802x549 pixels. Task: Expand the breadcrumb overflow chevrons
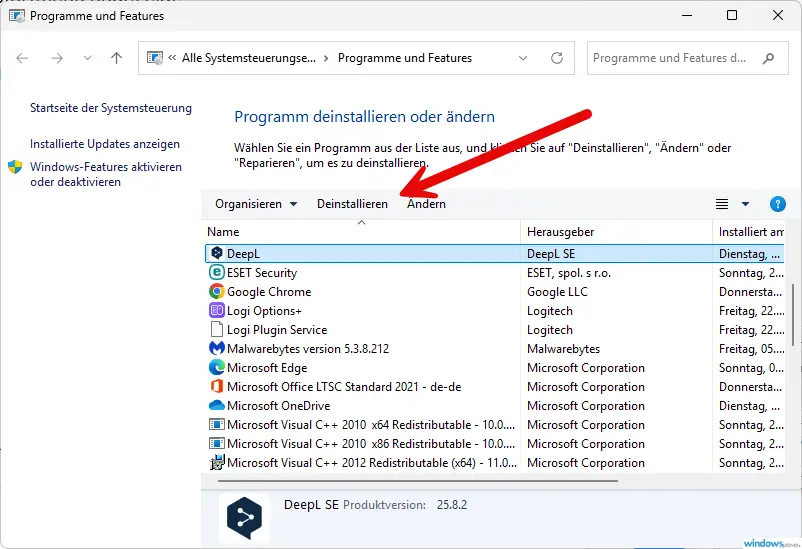pyautogui.click(x=172, y=57)
